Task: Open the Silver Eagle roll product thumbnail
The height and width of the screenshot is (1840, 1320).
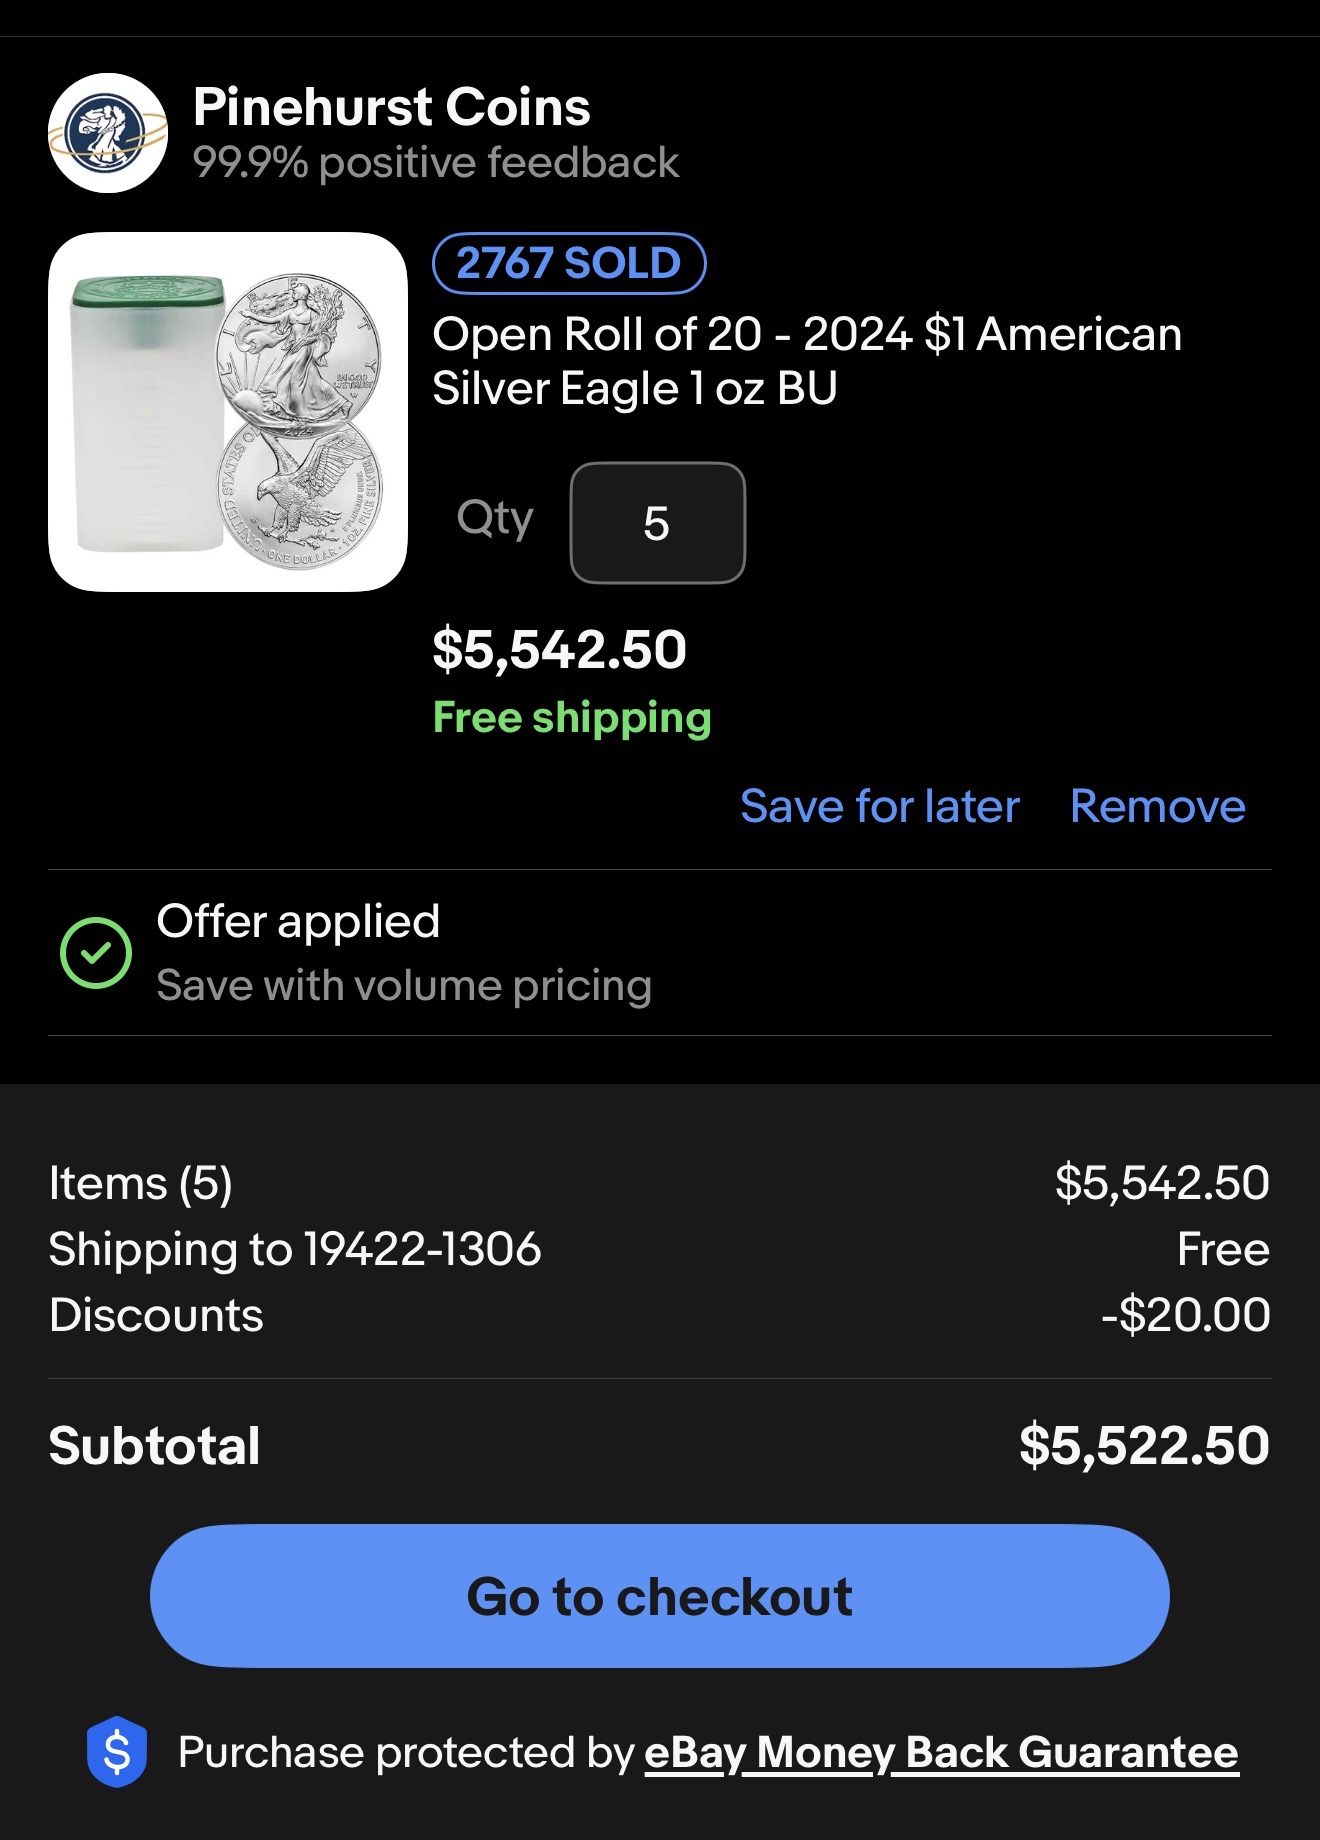Action: [x=228, y=412]
